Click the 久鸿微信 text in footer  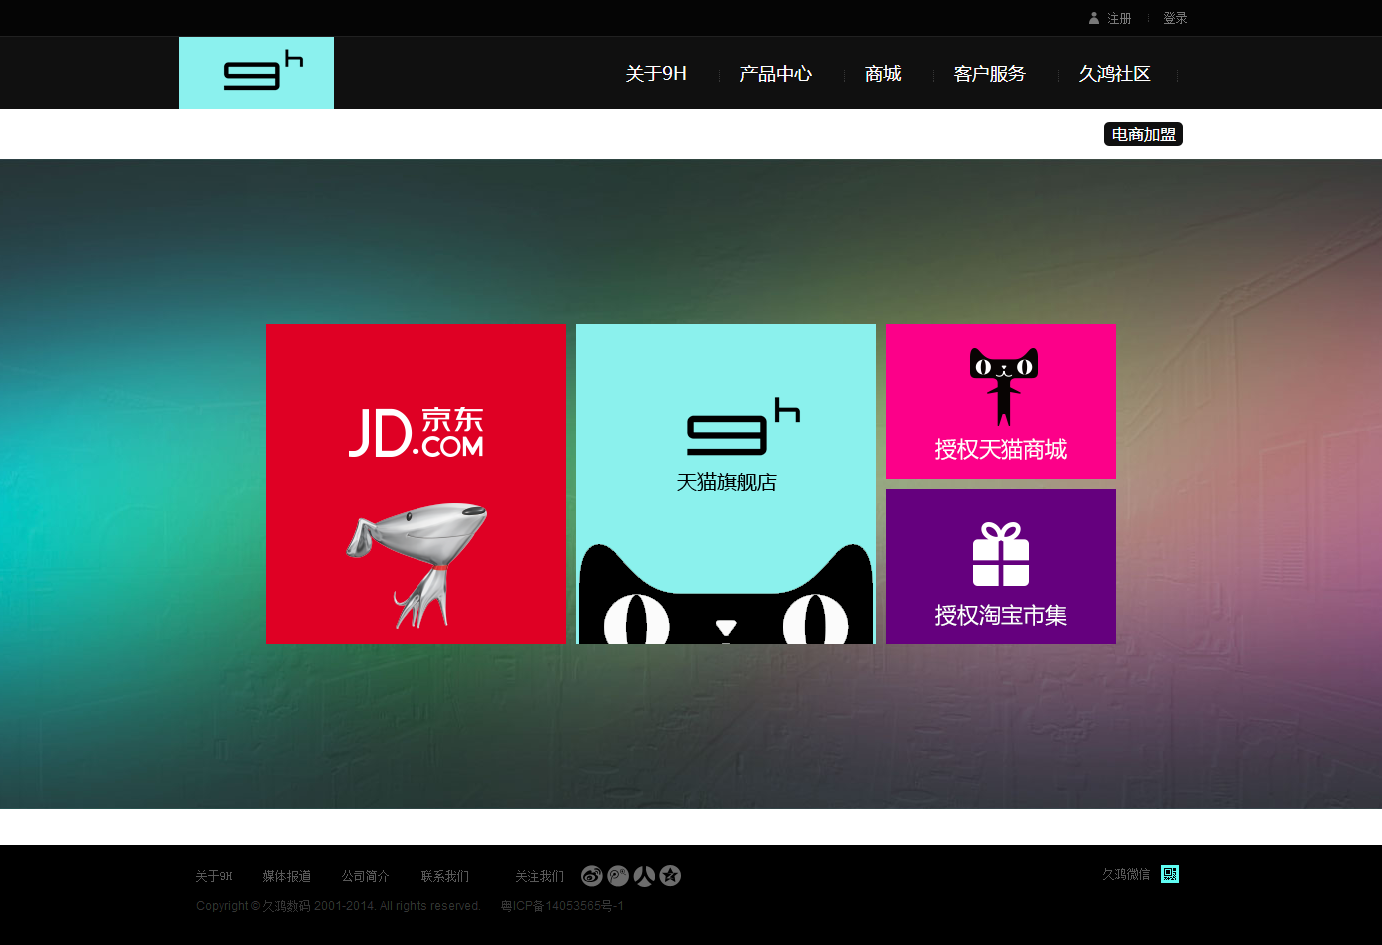click(x=1126, y=874)
